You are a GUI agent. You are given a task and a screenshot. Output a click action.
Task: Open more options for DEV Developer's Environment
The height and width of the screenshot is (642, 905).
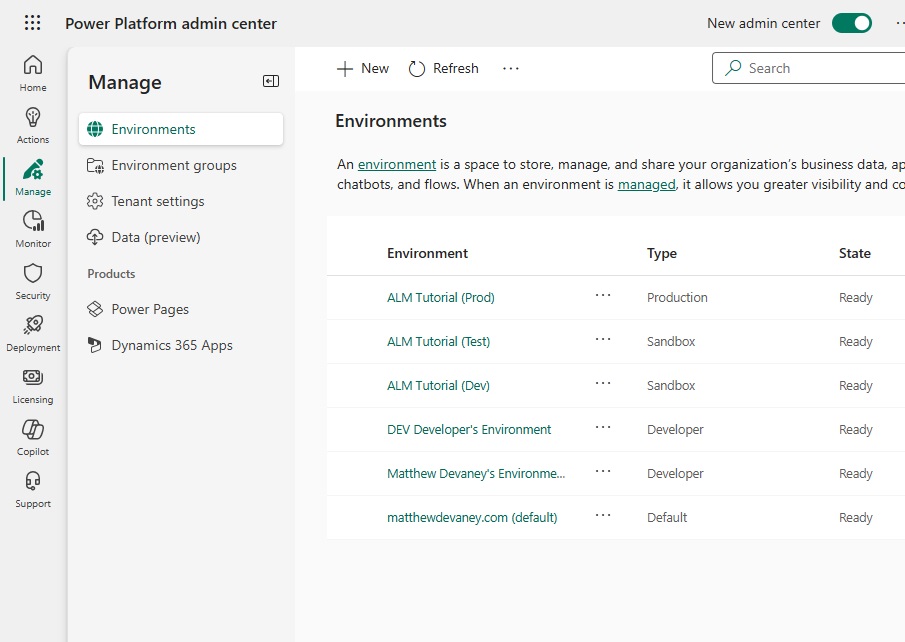click(603, 428)
